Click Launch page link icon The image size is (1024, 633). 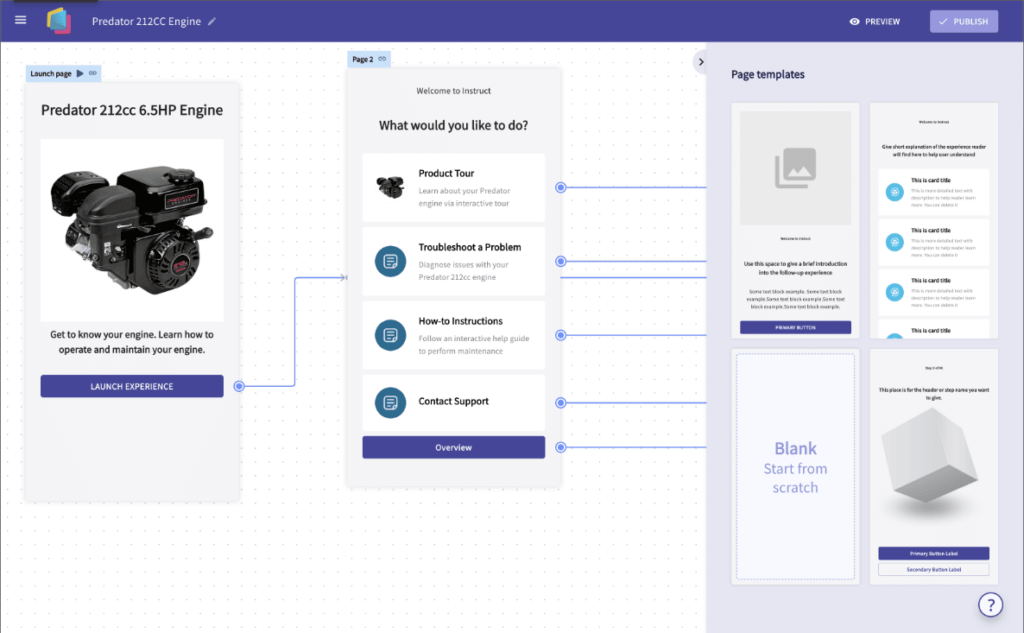[x=93, y=73]
